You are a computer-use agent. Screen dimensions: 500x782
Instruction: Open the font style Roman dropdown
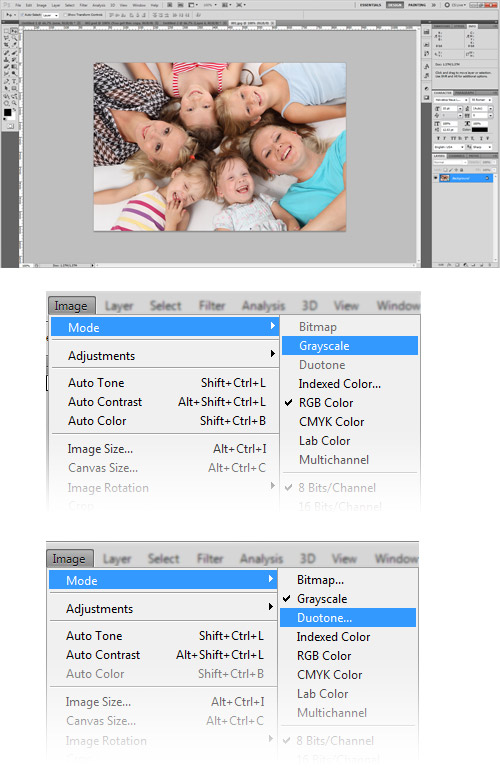tap(481, 100)
